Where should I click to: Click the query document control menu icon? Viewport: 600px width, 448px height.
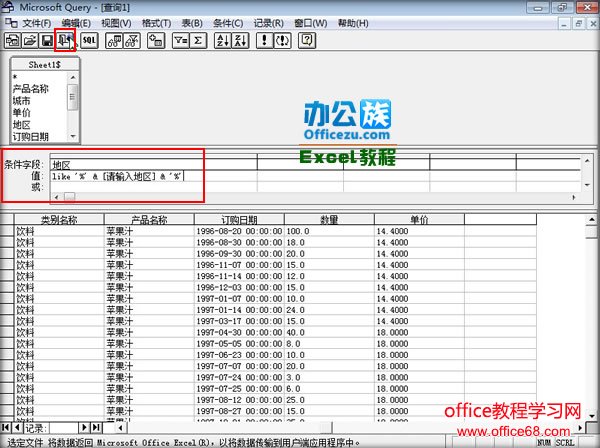coord(11,23)
